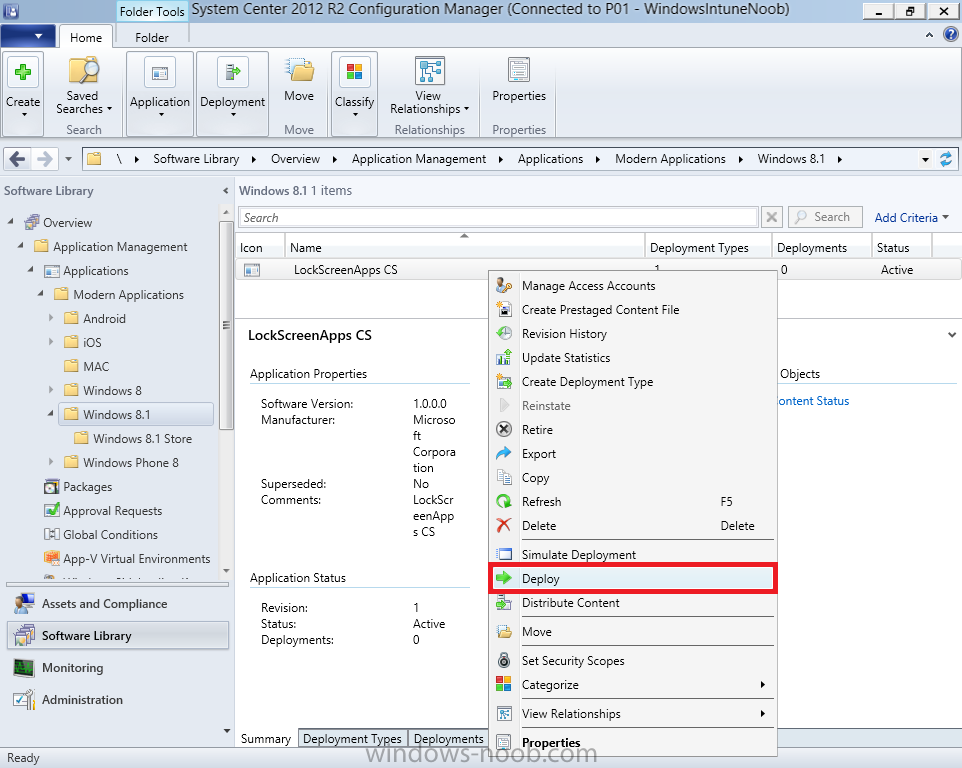Choose Deploy from the context menu
The width and height of the screenshot is (962, 768).
click(633, 578)
